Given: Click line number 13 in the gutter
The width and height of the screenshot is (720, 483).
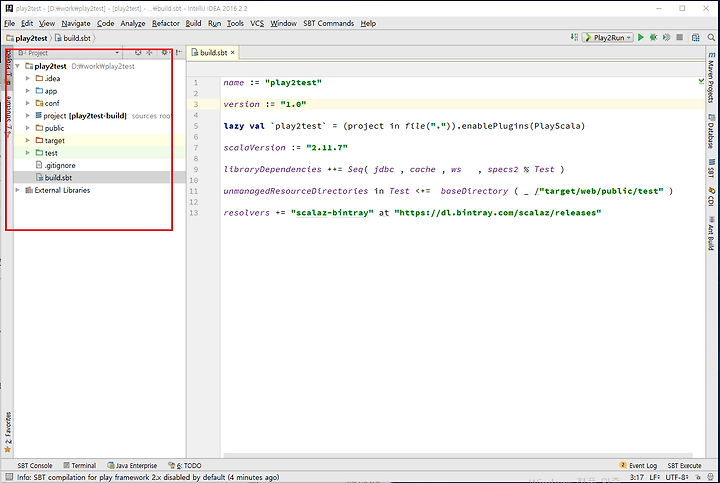Looking at the screenshot, I should pyautogui.click(x=194, y=213).
